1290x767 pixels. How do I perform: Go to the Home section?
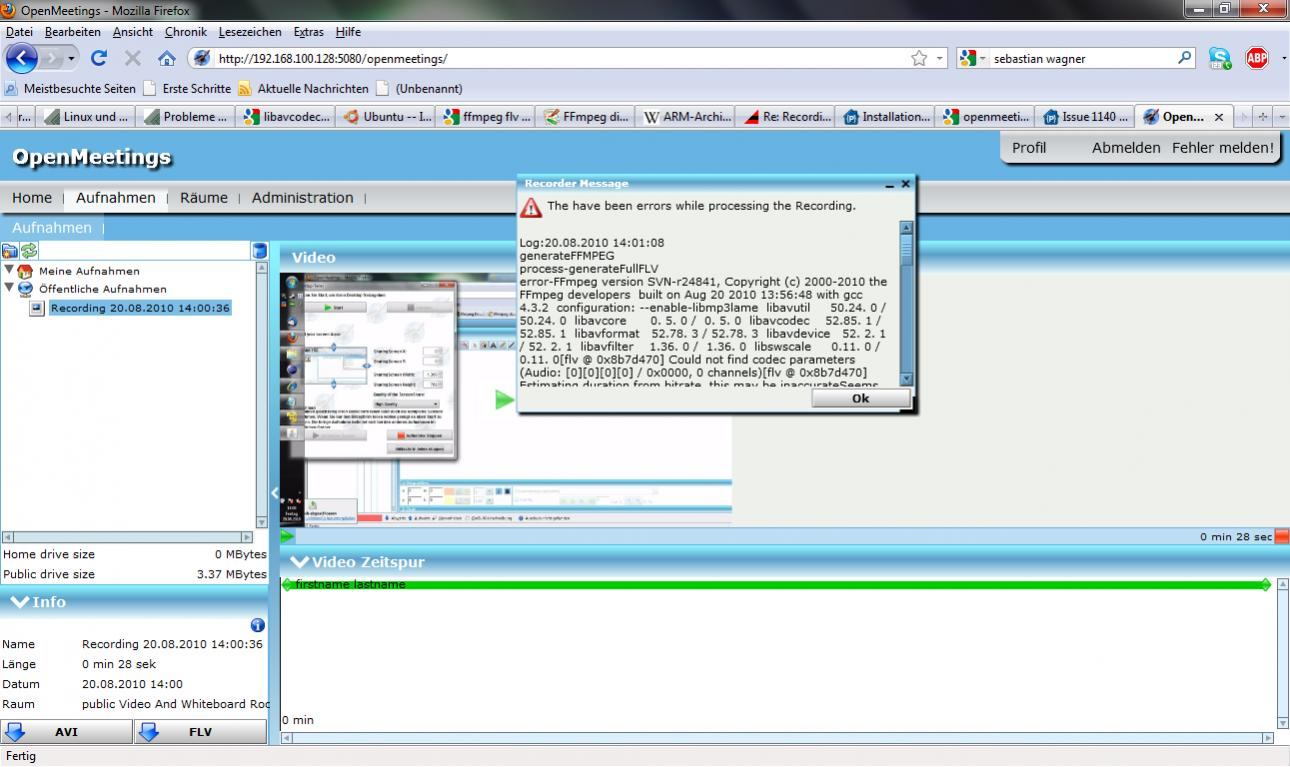32,198
